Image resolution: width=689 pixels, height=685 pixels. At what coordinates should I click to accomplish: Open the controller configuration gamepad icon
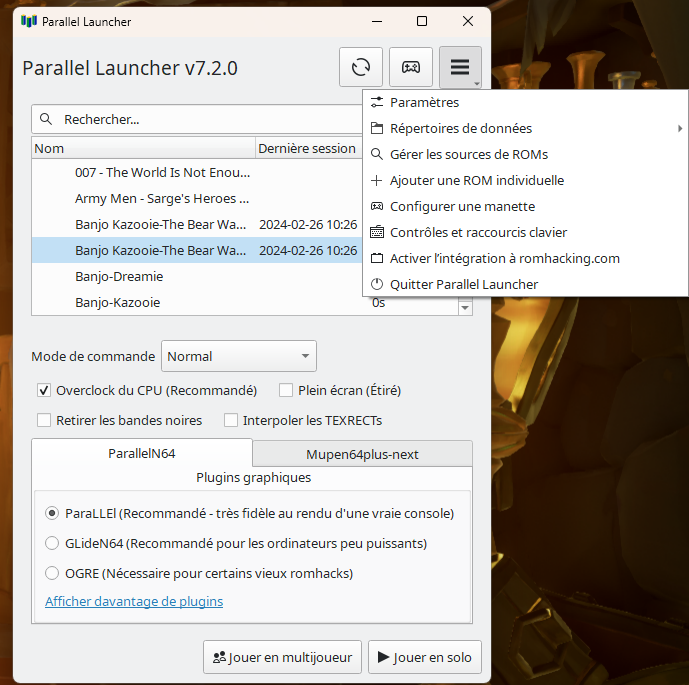[410, 67]
